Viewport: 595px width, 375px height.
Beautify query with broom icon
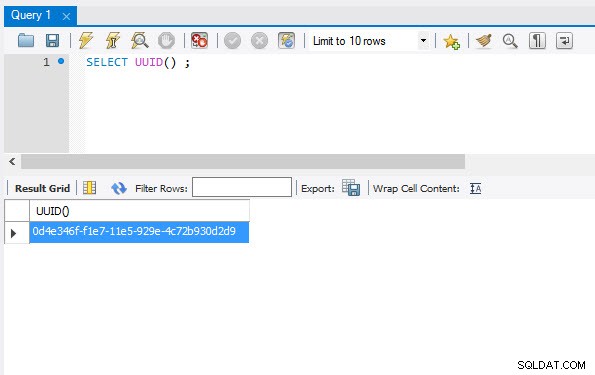[484, 40]
